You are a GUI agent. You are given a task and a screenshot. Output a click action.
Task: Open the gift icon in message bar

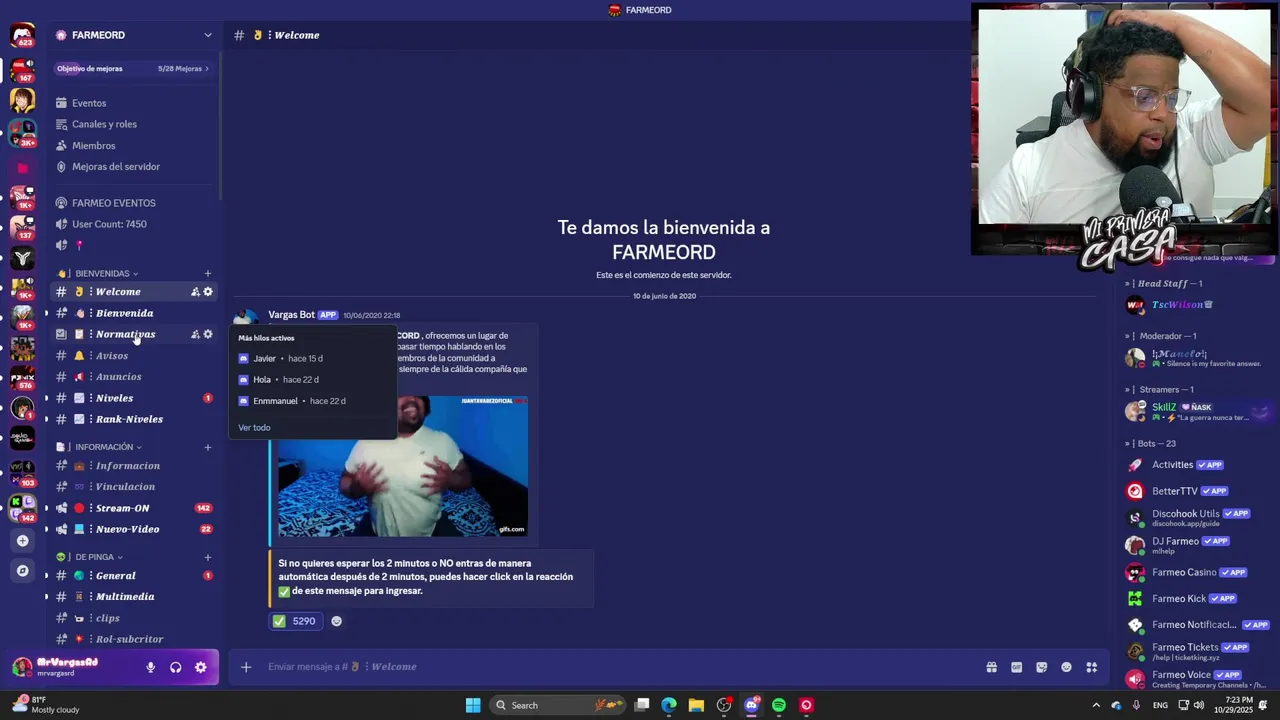[x=992, y=667]
